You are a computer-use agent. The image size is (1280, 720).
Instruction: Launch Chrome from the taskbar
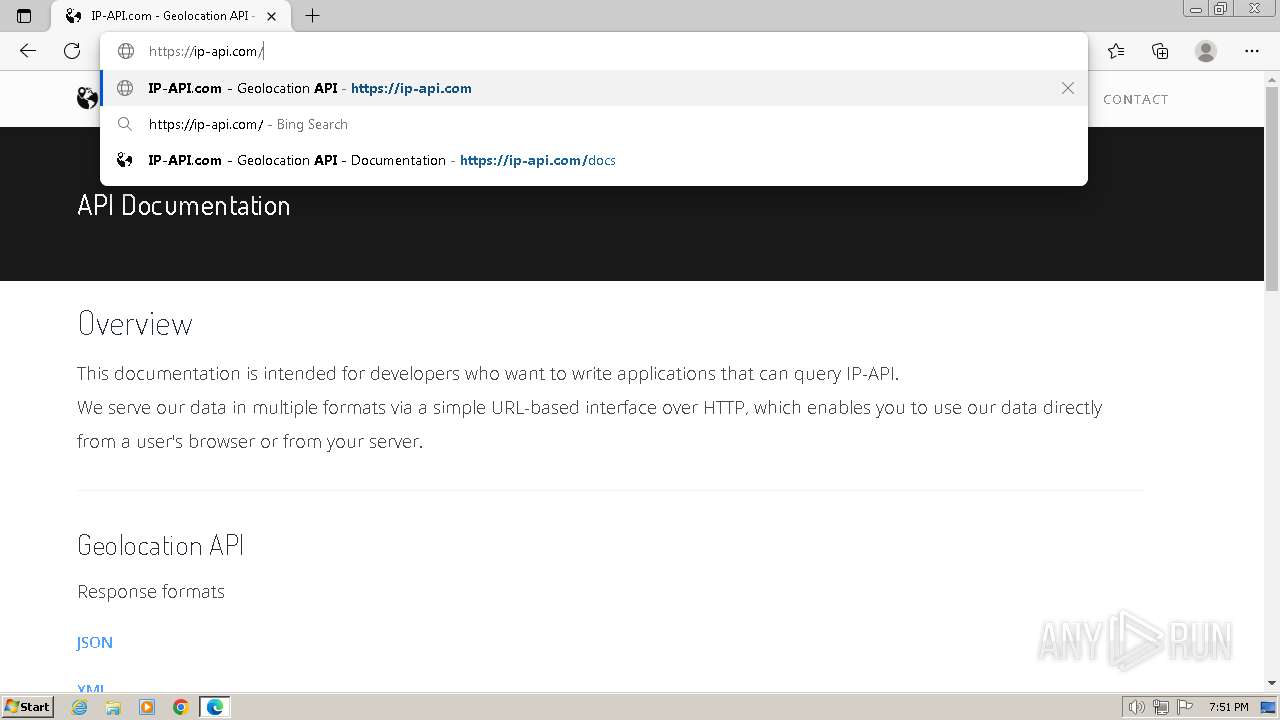(181, 707)
